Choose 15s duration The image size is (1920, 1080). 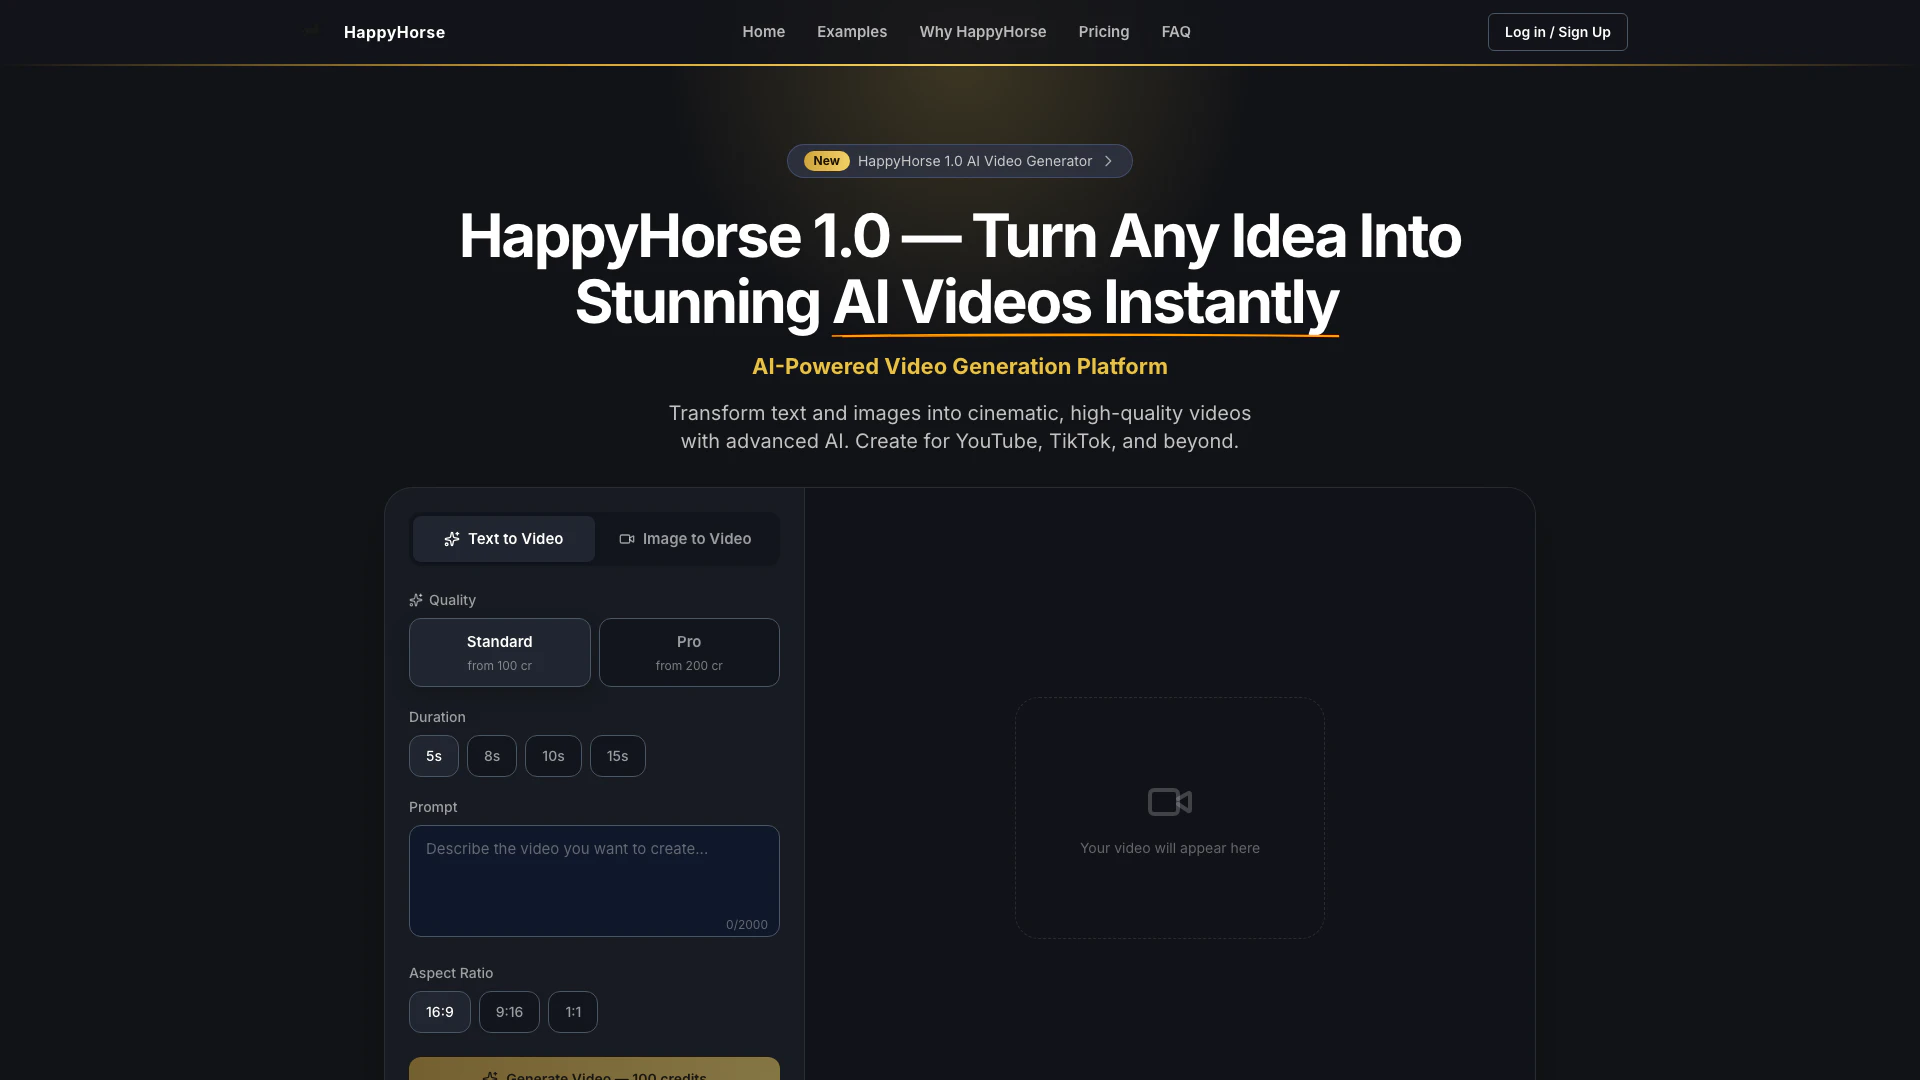(x=617, y=756)
